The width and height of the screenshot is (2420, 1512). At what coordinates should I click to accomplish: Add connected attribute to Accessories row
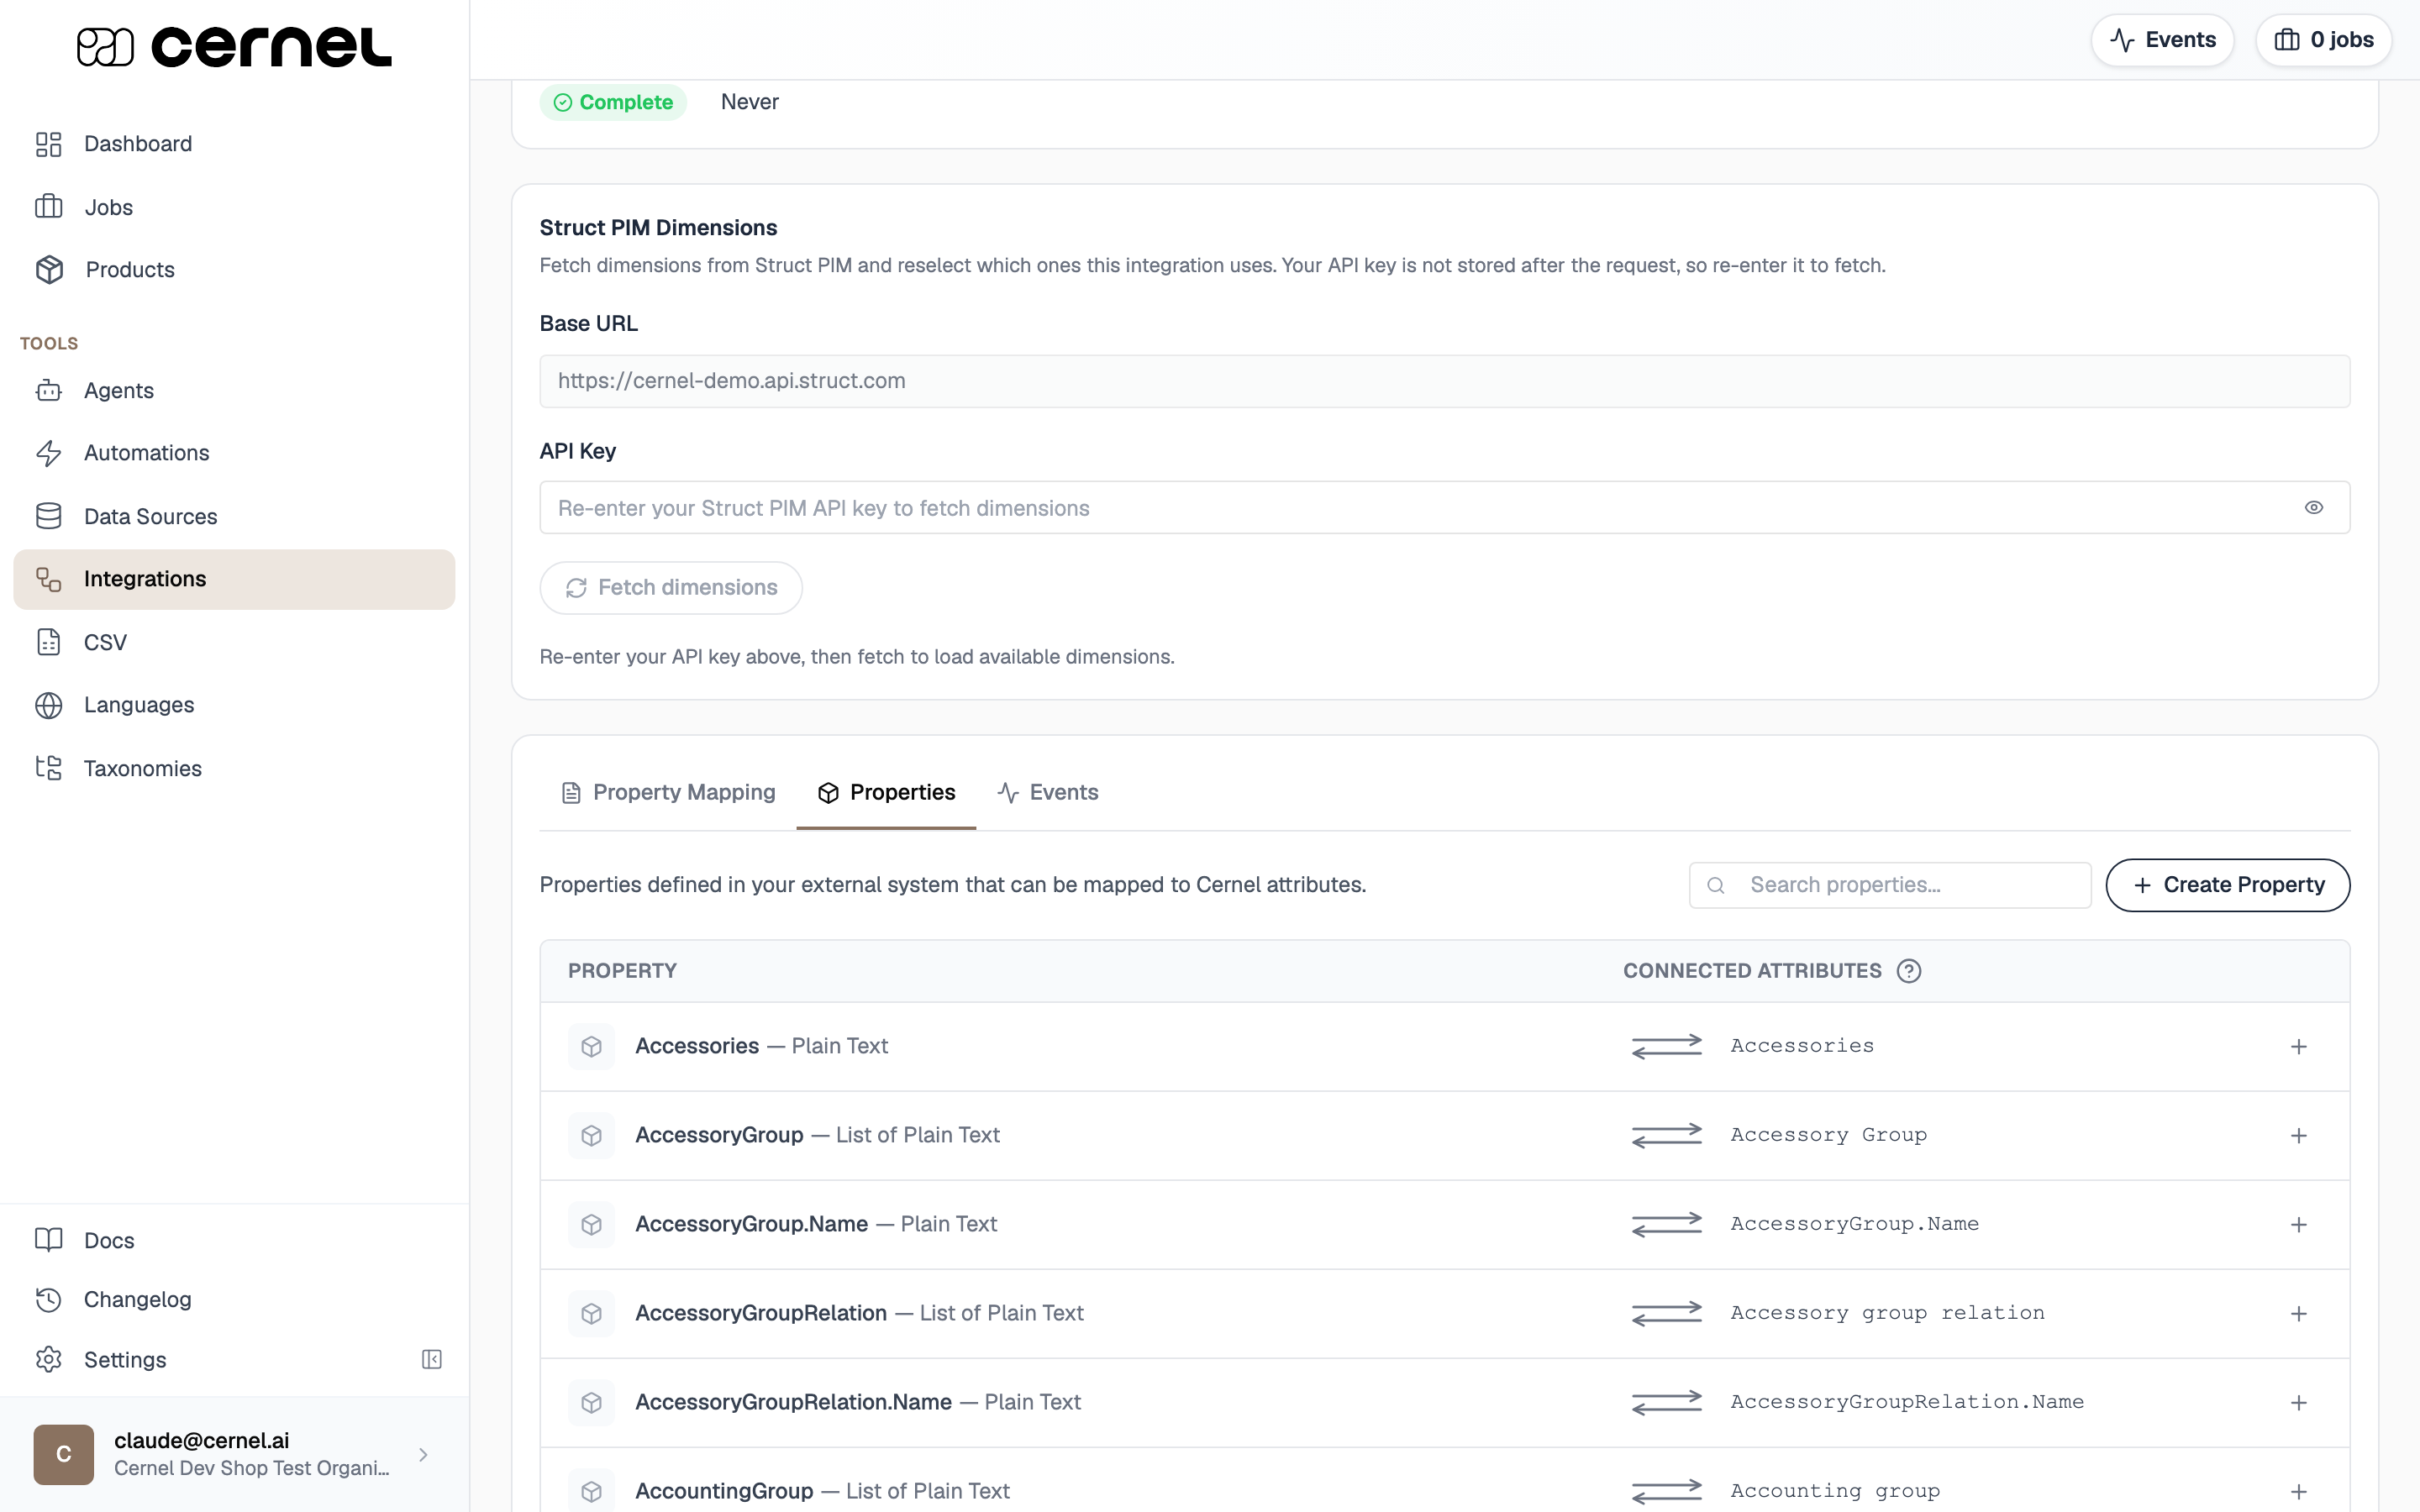click(x=2299, y=1047)
